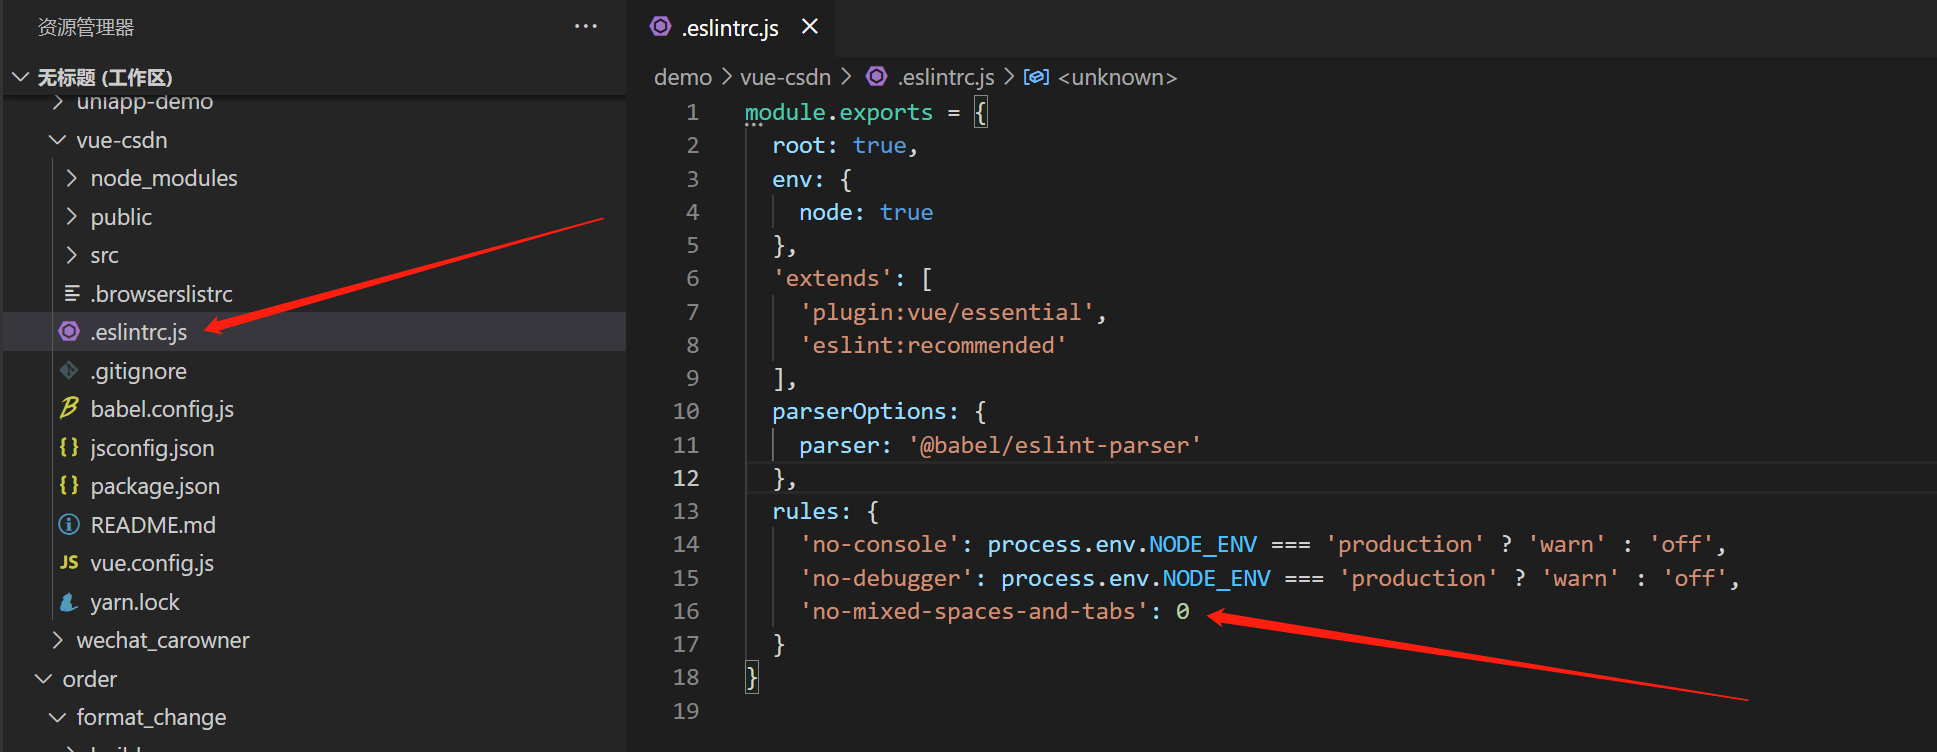Click the .browserslistrc file icon
The width and height of the screenshot is (1937, 752).
[x=72, y=294]
